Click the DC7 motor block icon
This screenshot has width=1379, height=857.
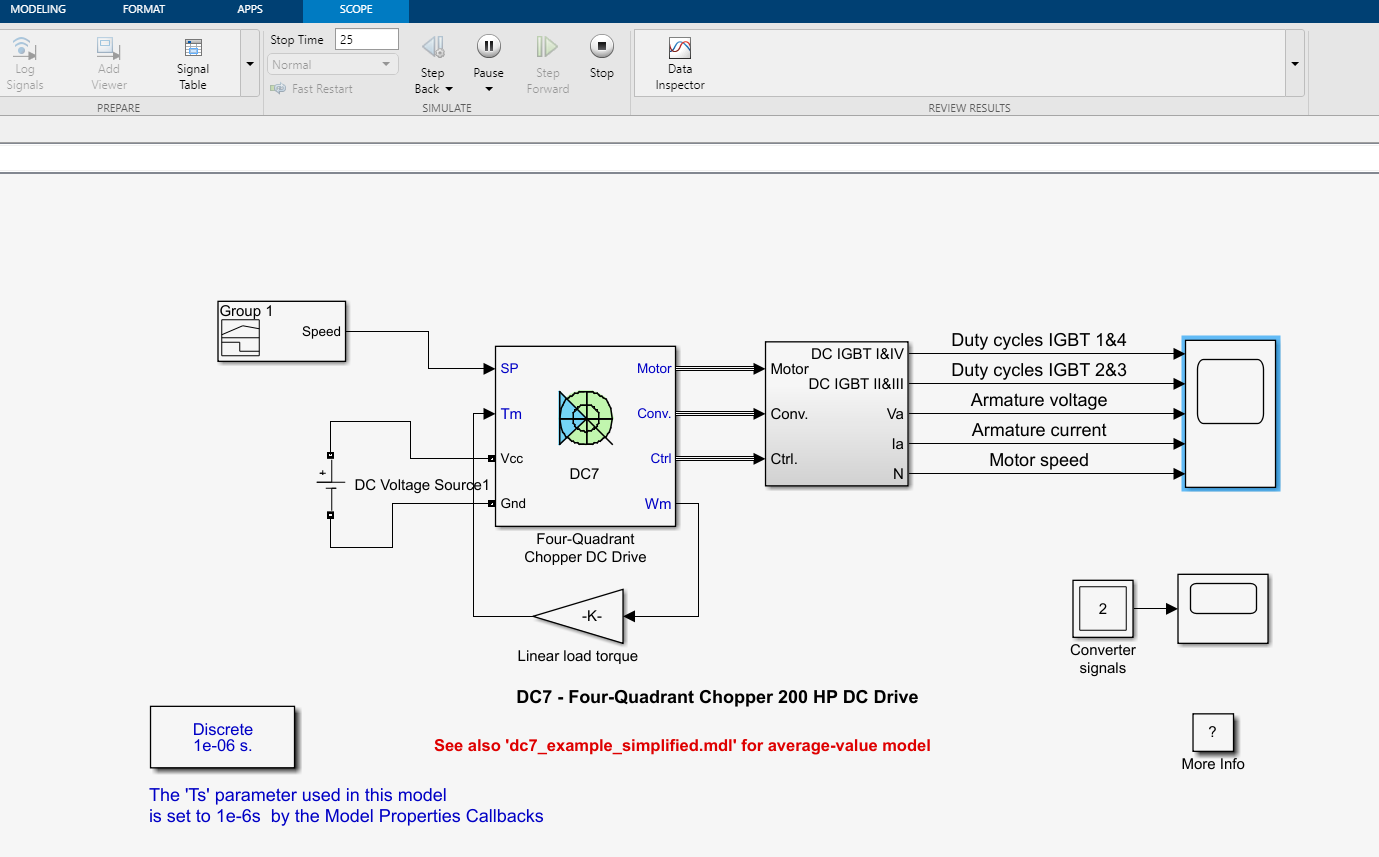[x=585, y=418]
